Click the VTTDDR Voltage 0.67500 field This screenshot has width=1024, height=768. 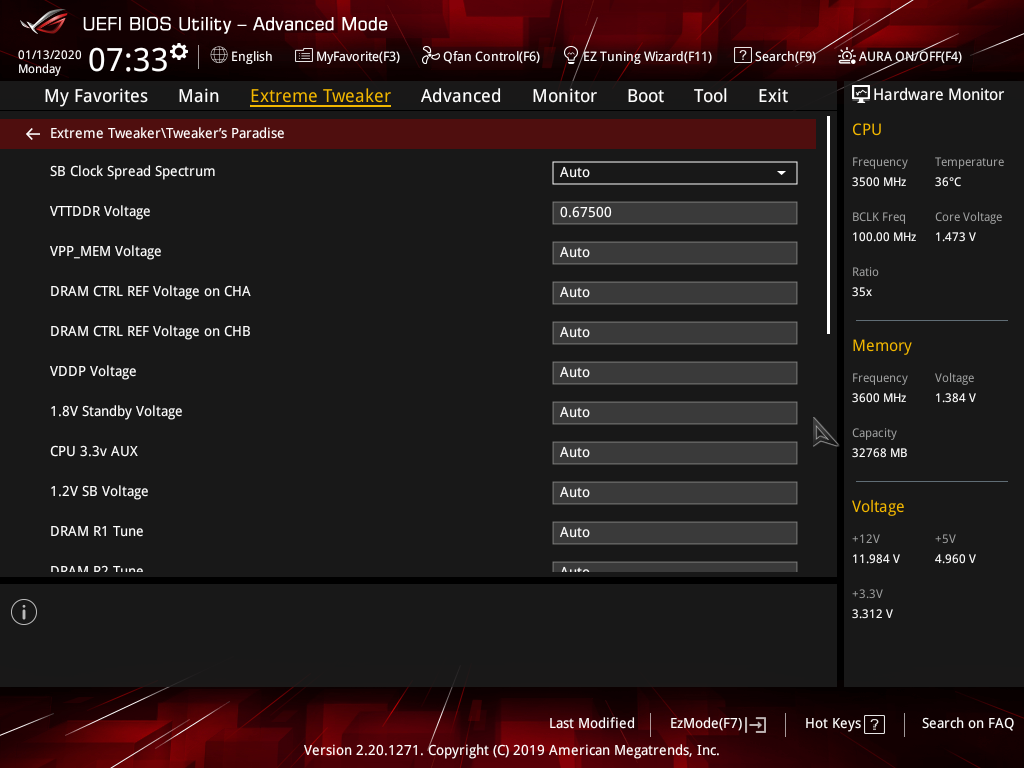click(675, 213)
